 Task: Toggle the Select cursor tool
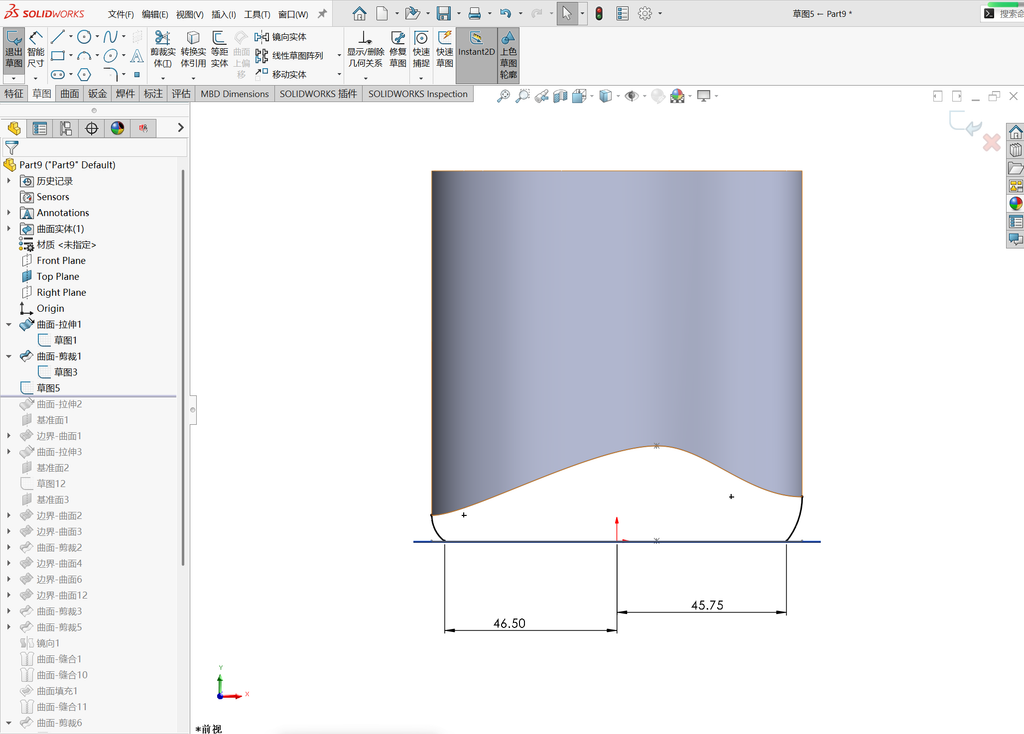click(x=566, y=13)
